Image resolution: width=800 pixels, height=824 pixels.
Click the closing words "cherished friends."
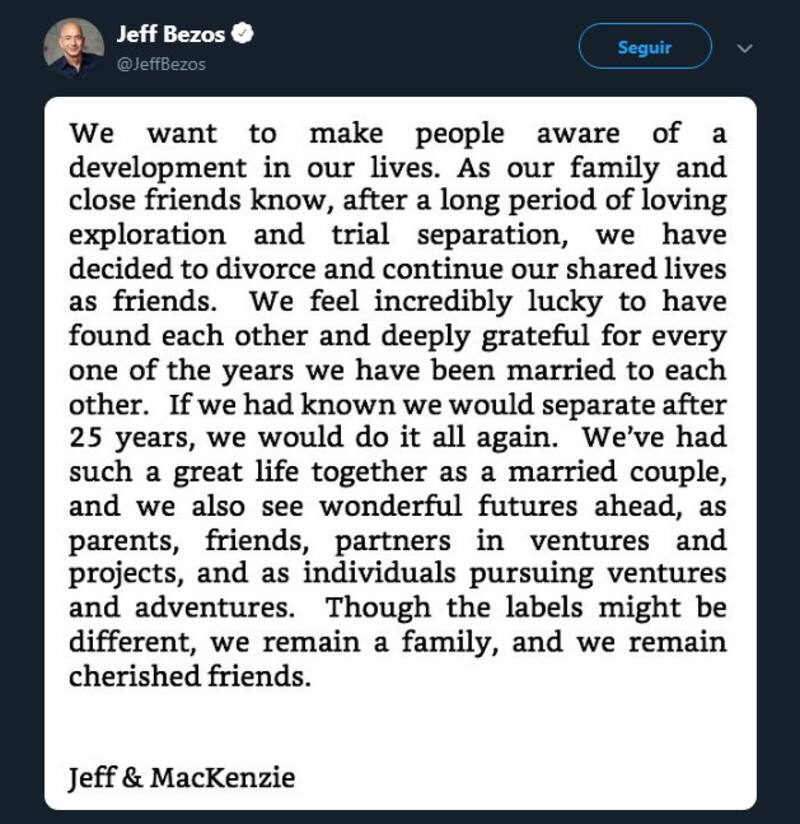pos(188,675)
